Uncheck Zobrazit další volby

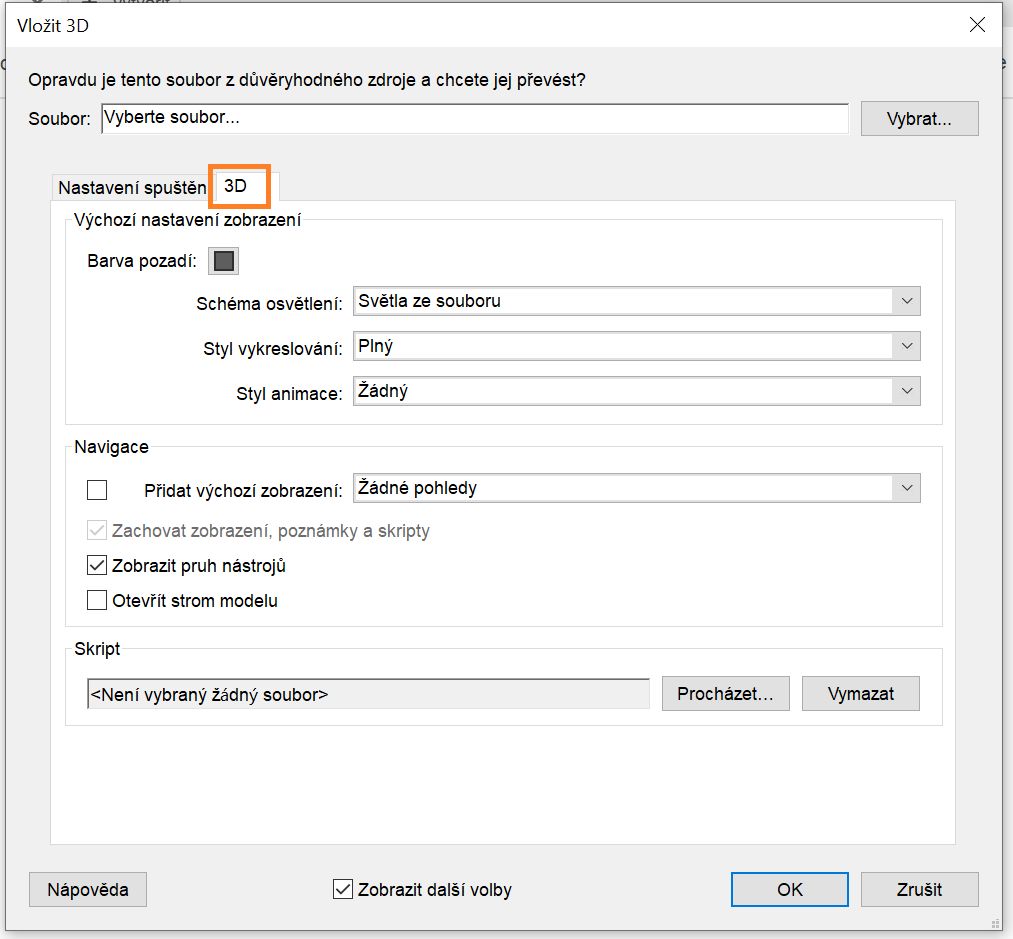pos(344,888)
